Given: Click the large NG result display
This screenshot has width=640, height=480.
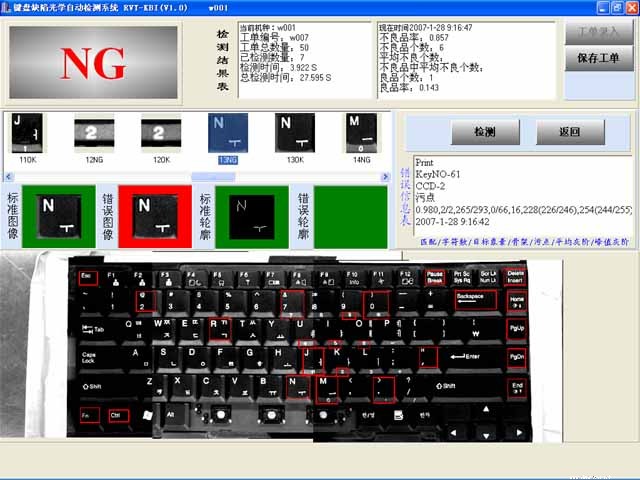Looking at the screenshot, I should [x=93, y=62].
